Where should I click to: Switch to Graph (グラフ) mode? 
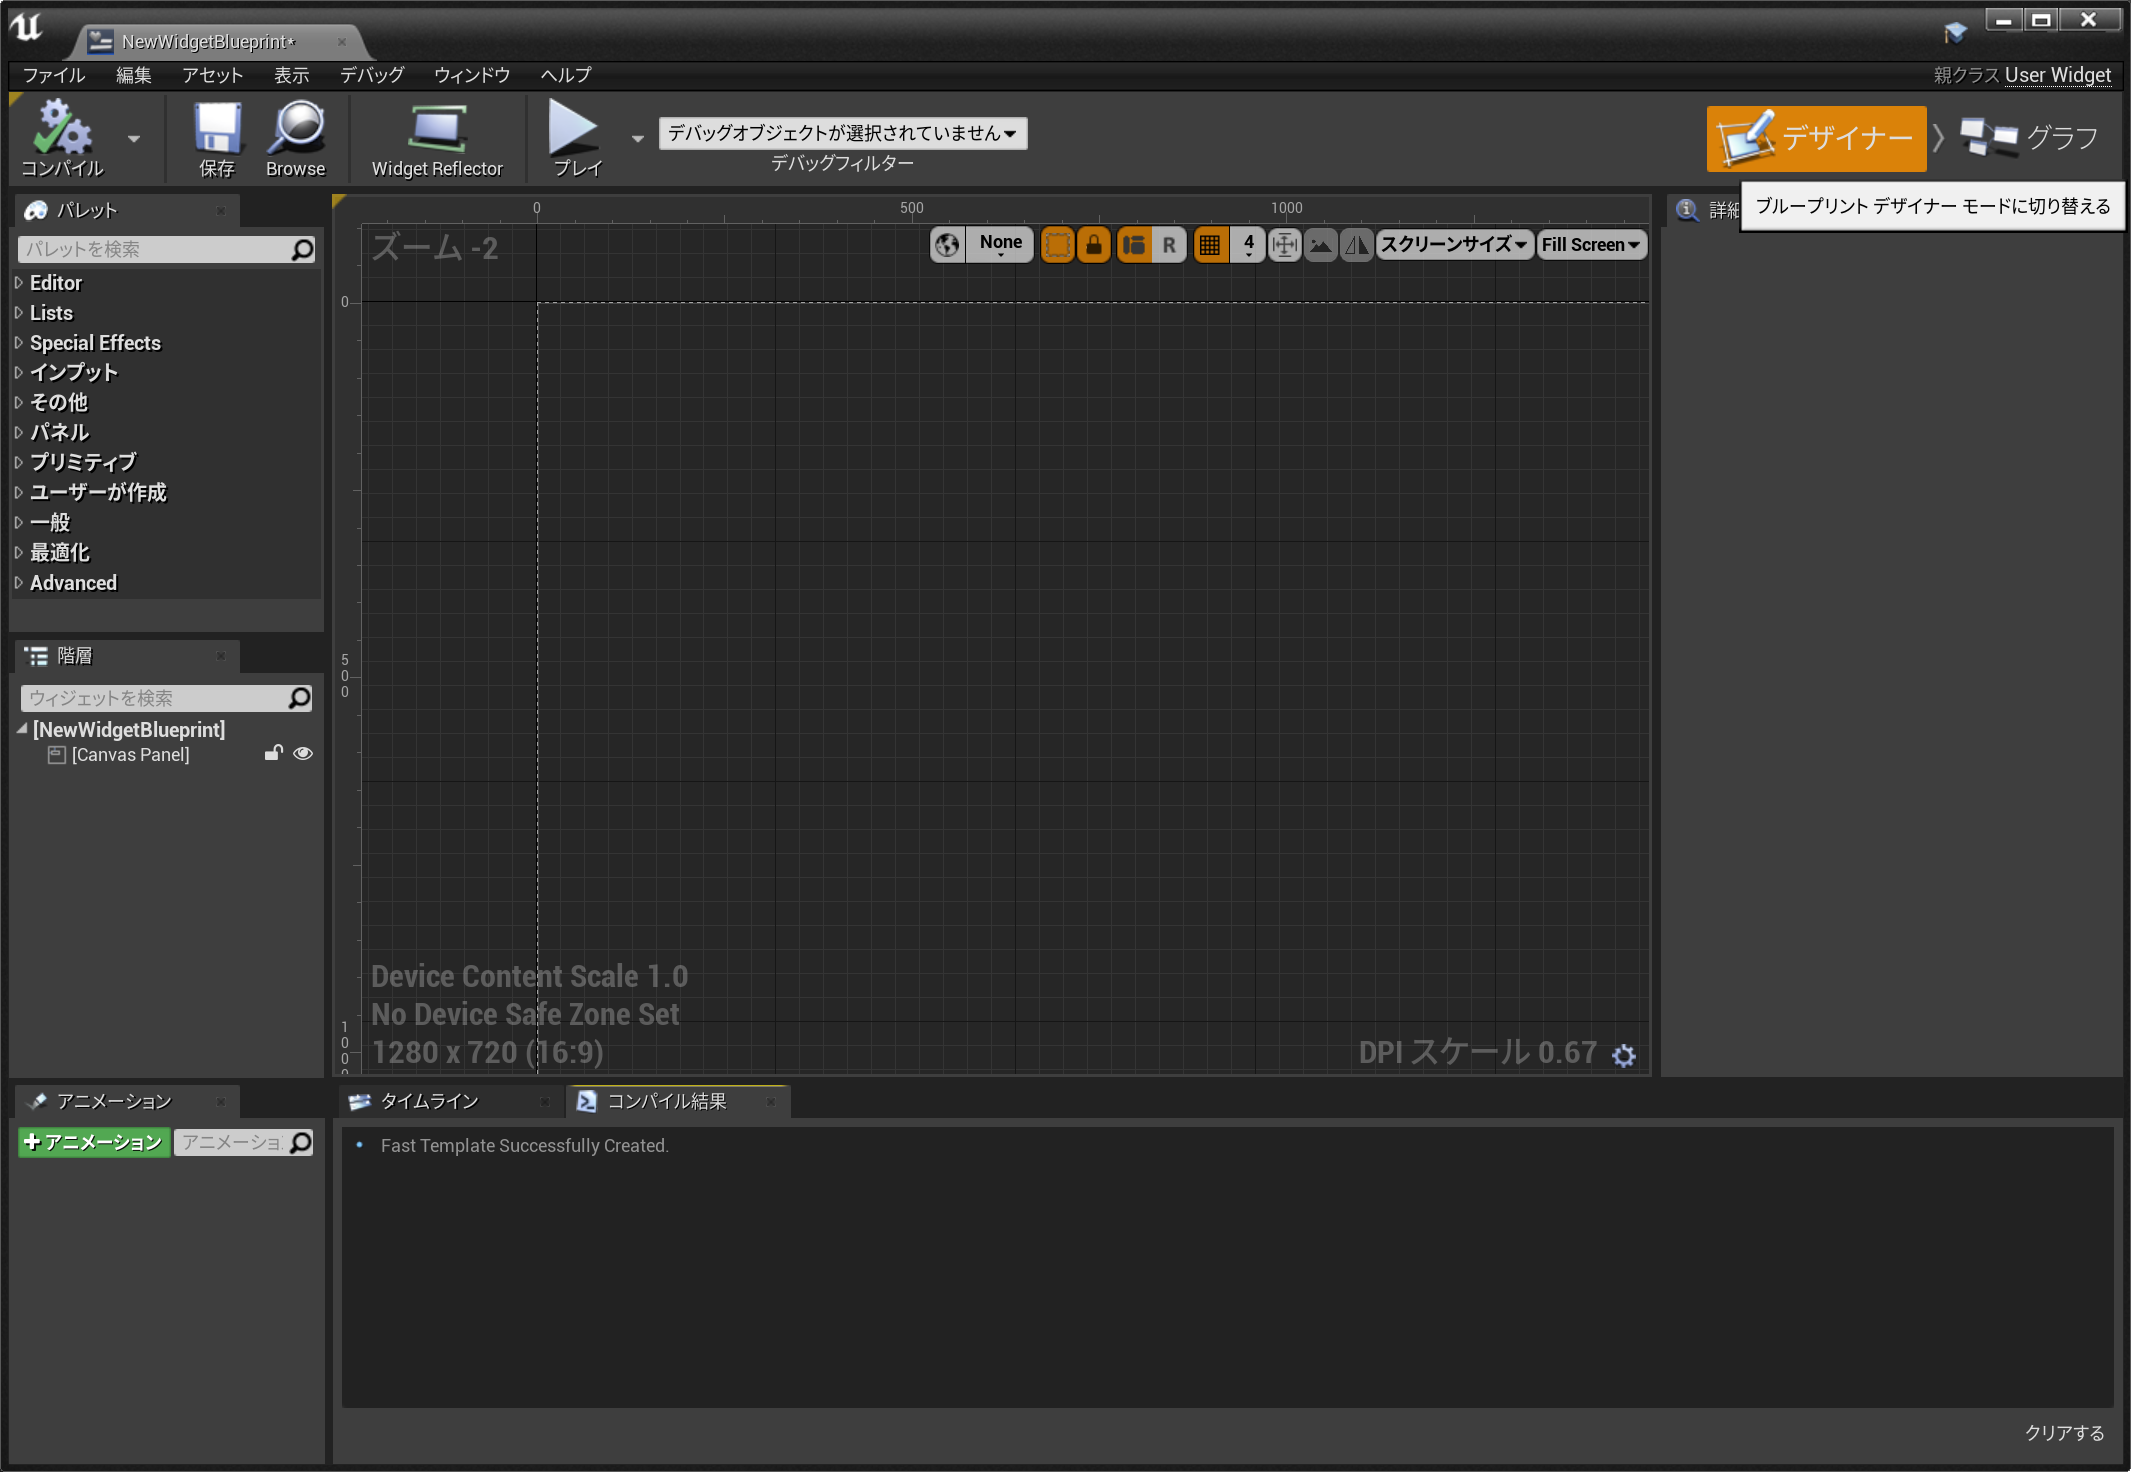tap(2029, 138)
